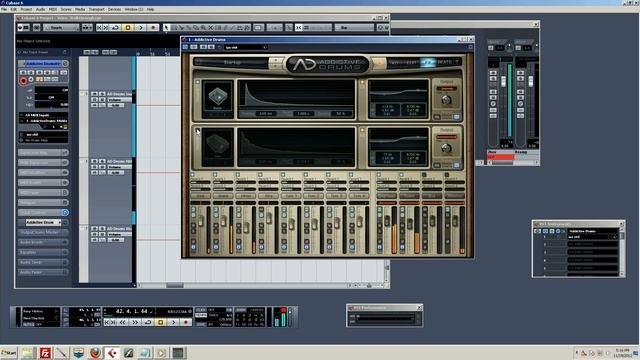640x360 pixels.
Task: Open FileZilla from the taskbar
Action: (45, 353)
